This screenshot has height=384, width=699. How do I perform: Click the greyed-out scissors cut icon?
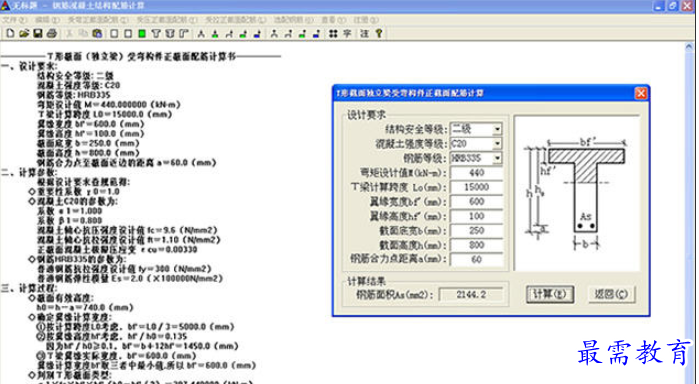coord(69,33)
